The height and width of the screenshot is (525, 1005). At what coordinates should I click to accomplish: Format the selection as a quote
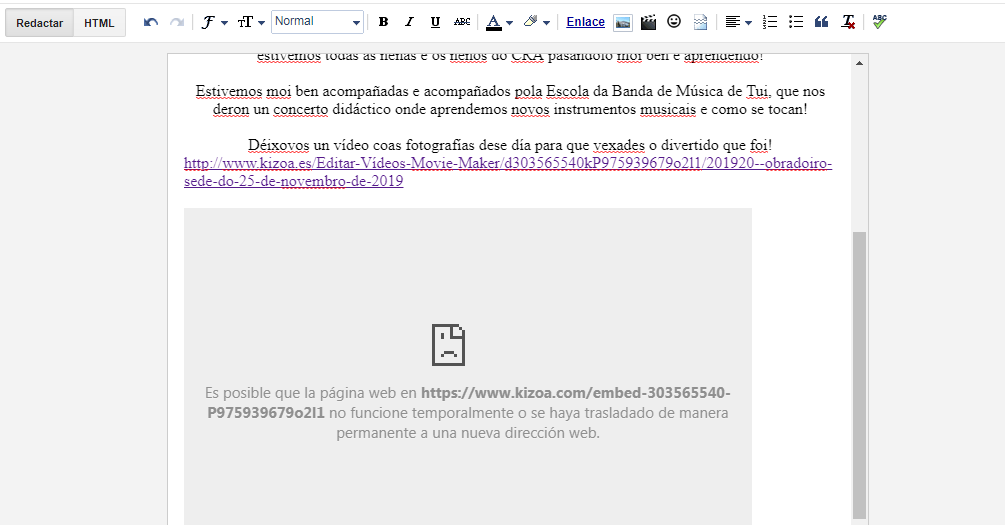pyautogui.click(x=821, y=22)
